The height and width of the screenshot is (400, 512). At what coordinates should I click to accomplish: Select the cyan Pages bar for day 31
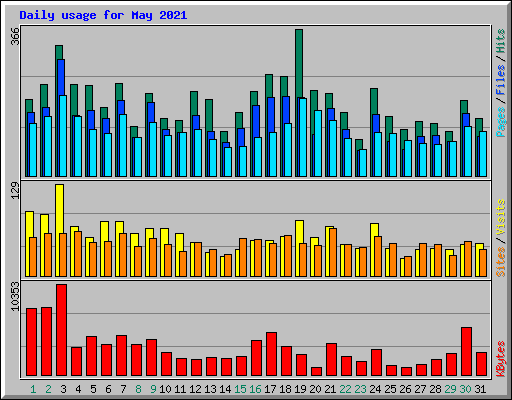pyautogui.click(x=483, y=154)
